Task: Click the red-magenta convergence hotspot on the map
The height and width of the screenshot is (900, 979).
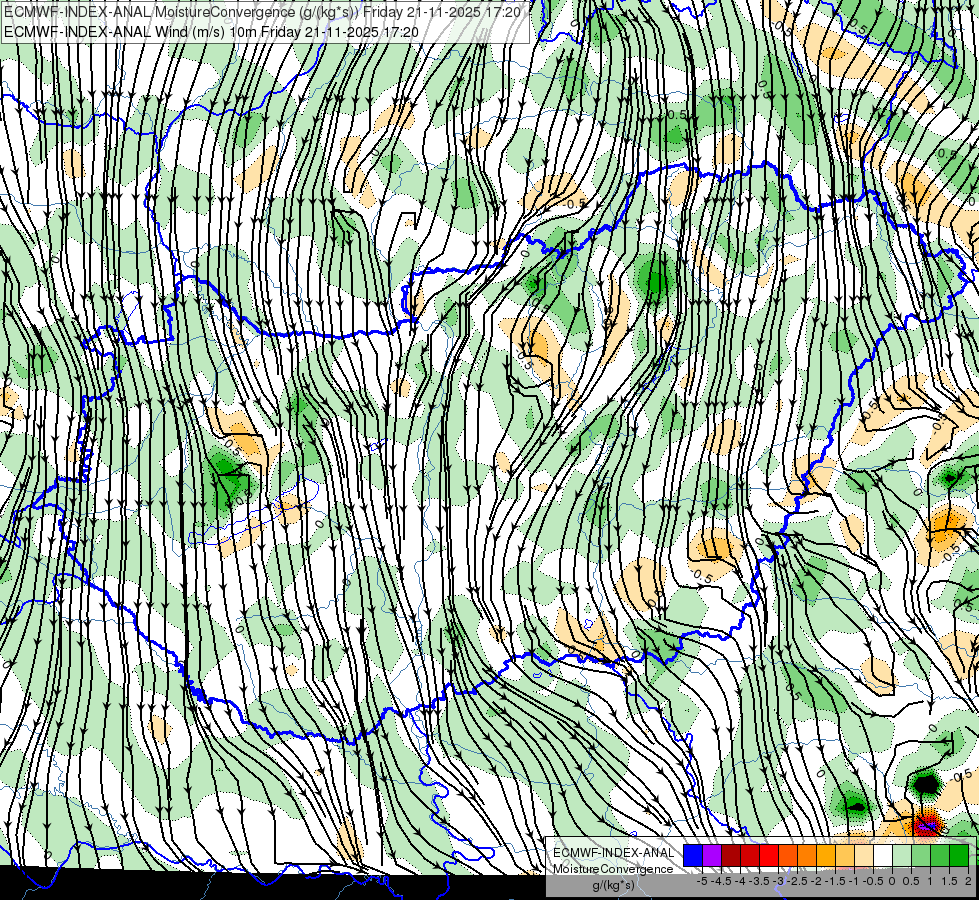Action: click(927, 824)
